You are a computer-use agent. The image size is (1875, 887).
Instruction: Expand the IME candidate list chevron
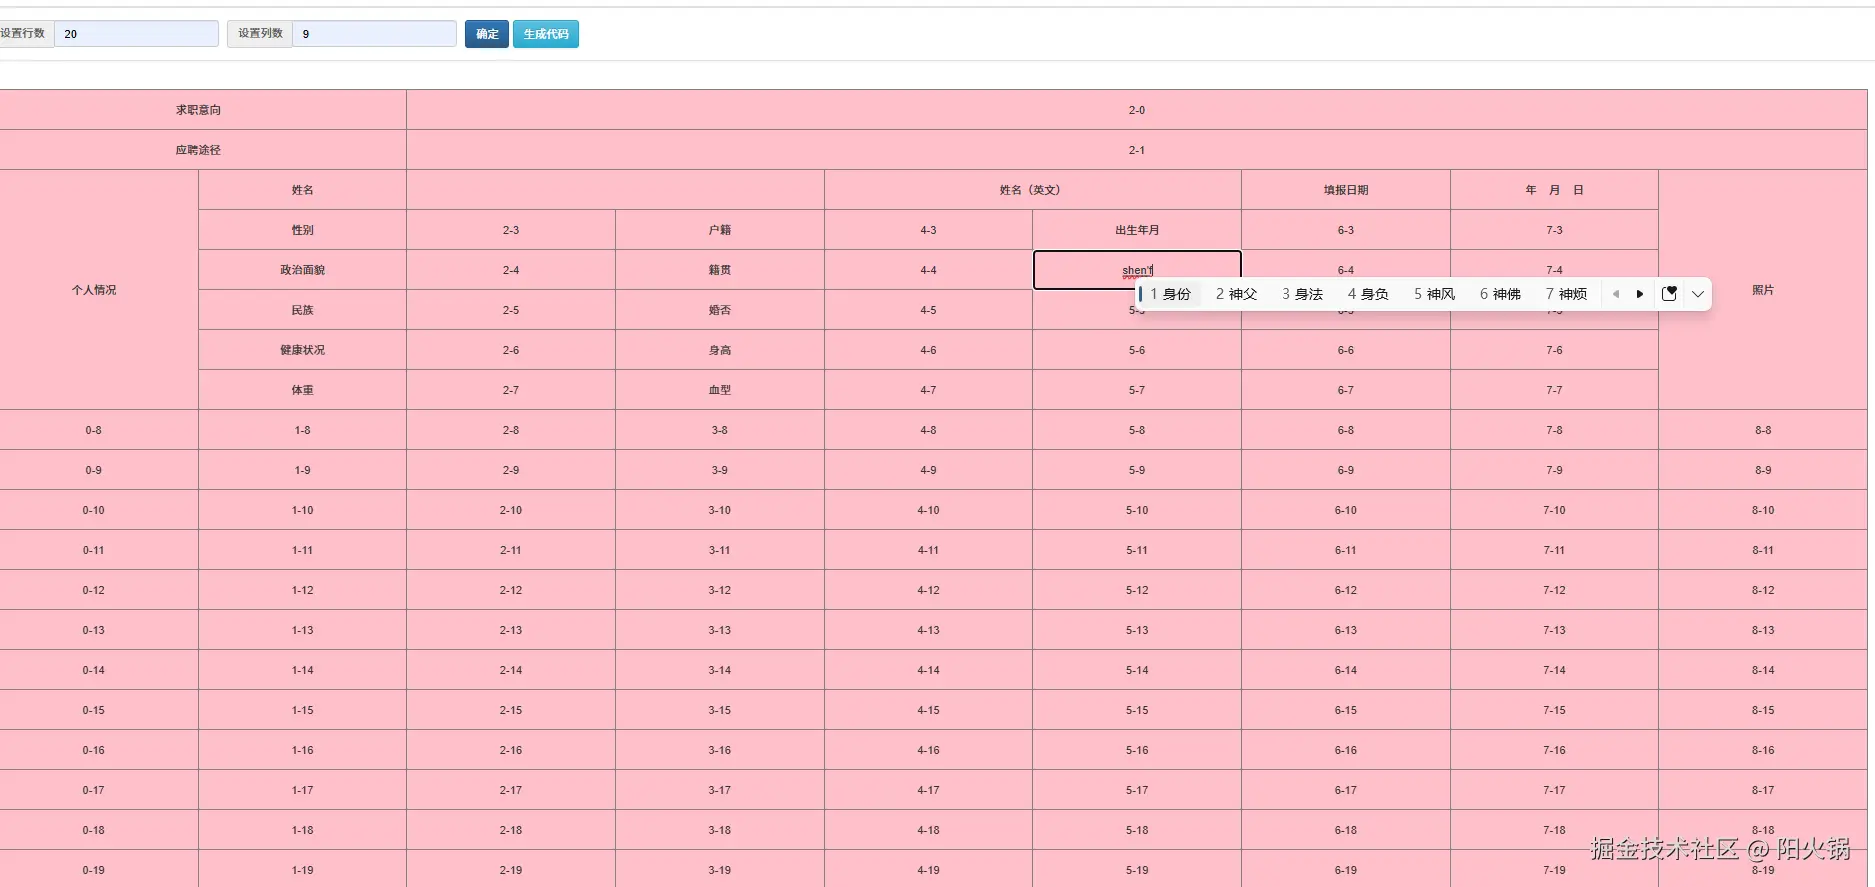[1698, 294]
